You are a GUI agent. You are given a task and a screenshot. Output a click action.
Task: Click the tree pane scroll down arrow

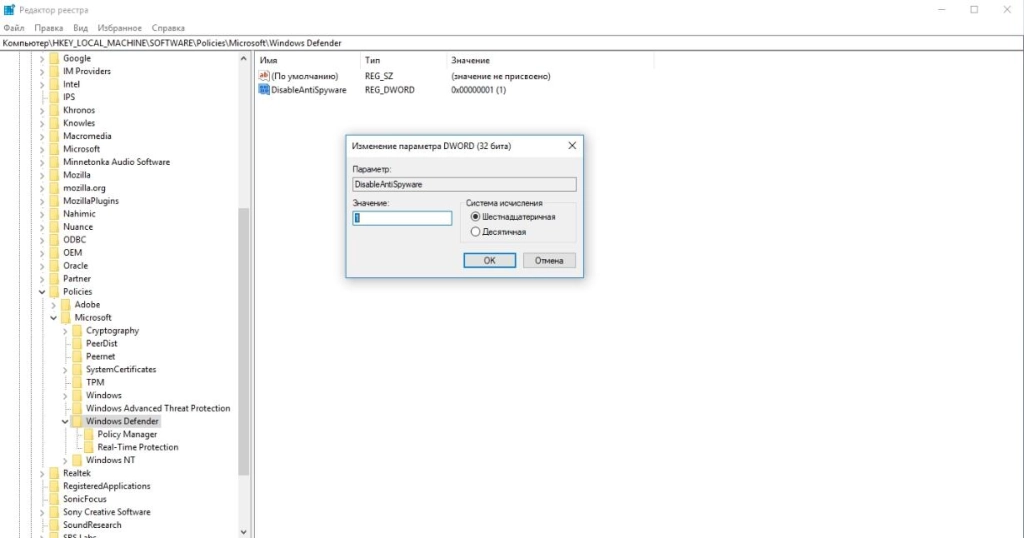point(244,532)
